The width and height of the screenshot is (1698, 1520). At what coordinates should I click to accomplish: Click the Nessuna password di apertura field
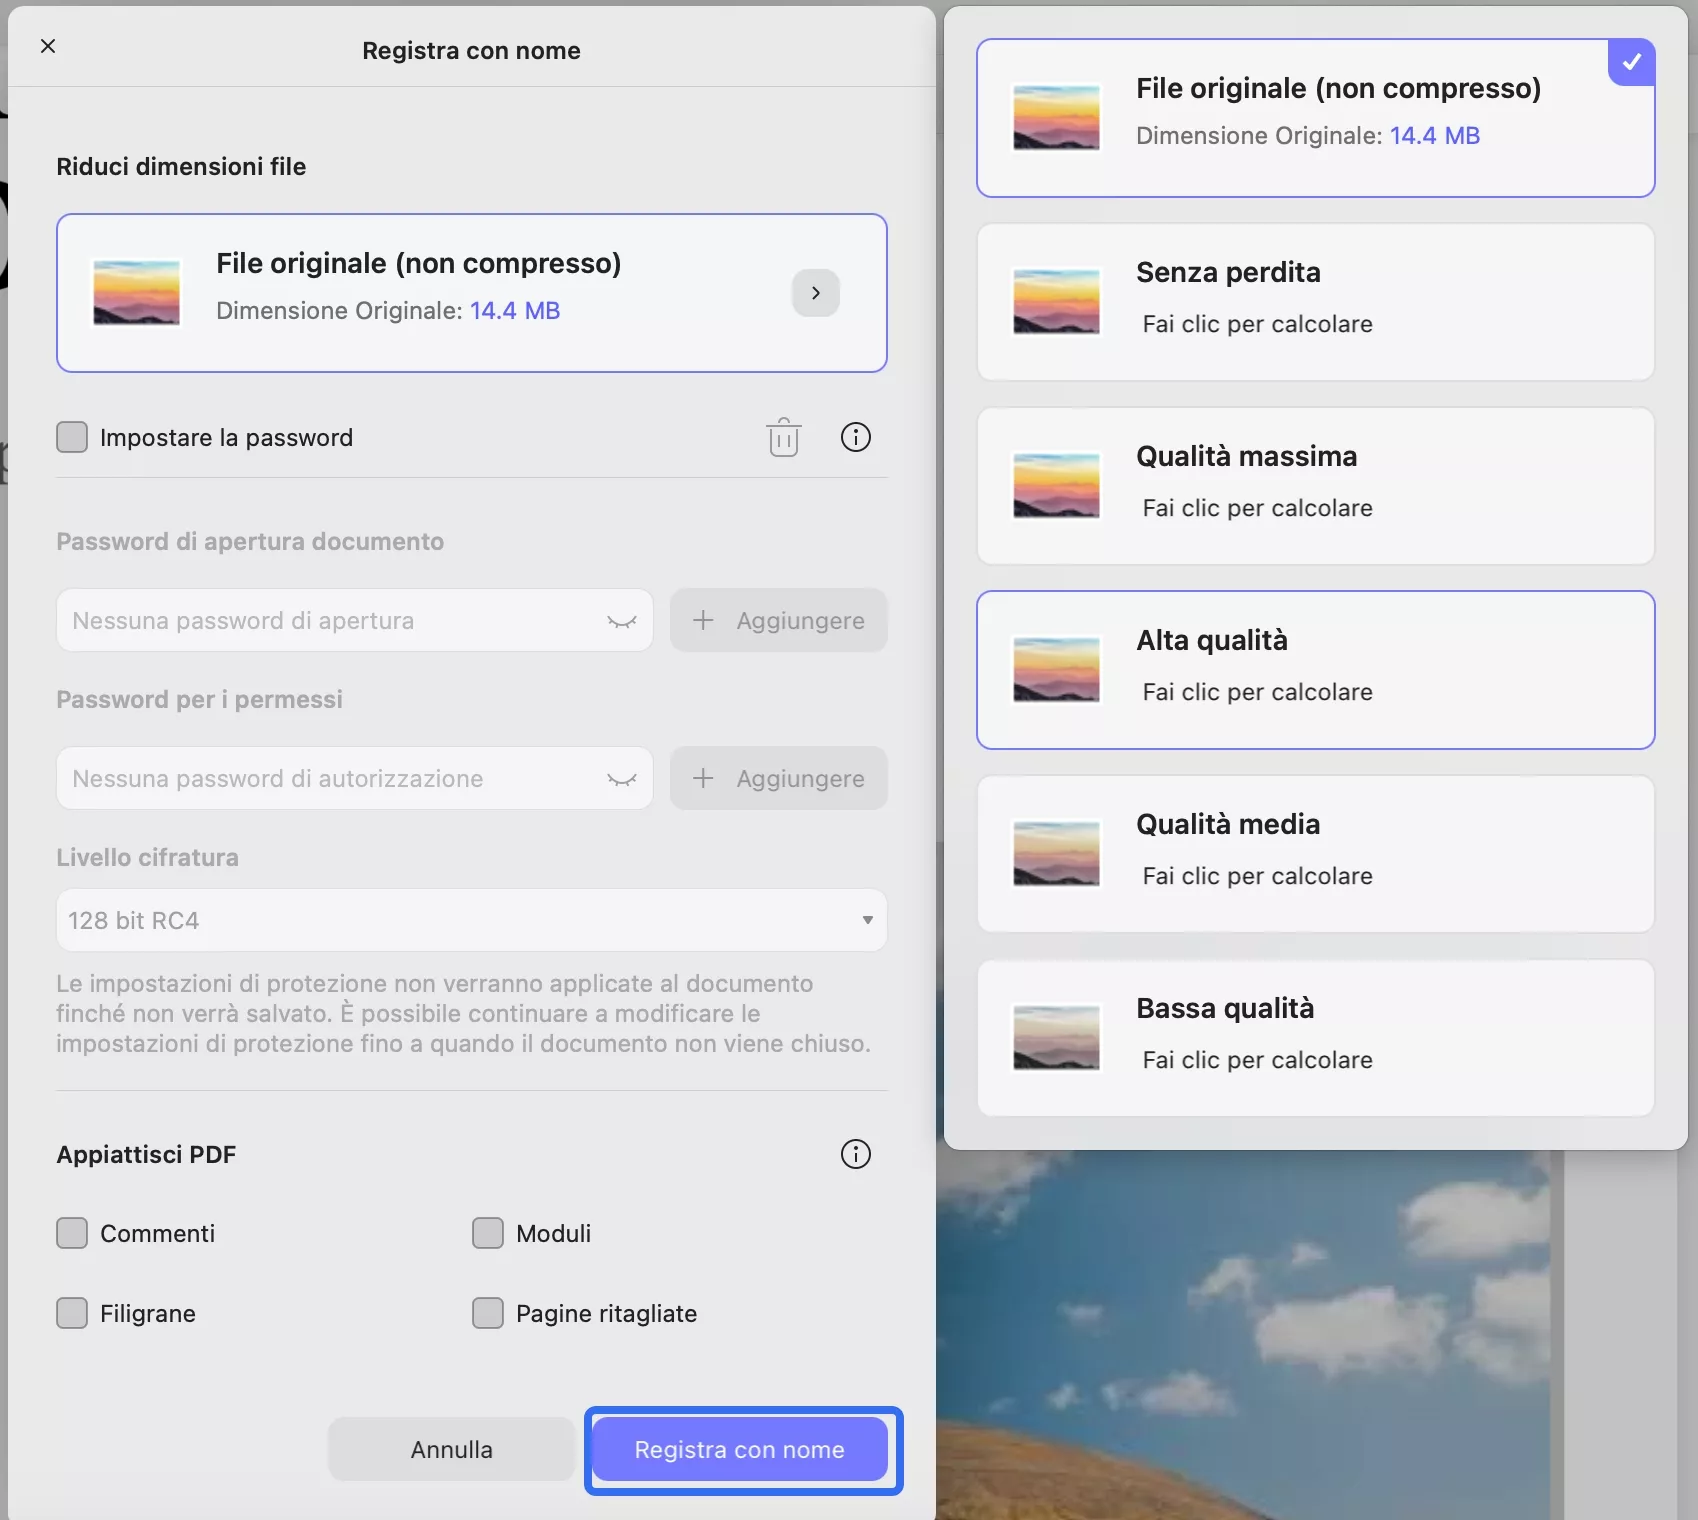(x=355, y=621)
